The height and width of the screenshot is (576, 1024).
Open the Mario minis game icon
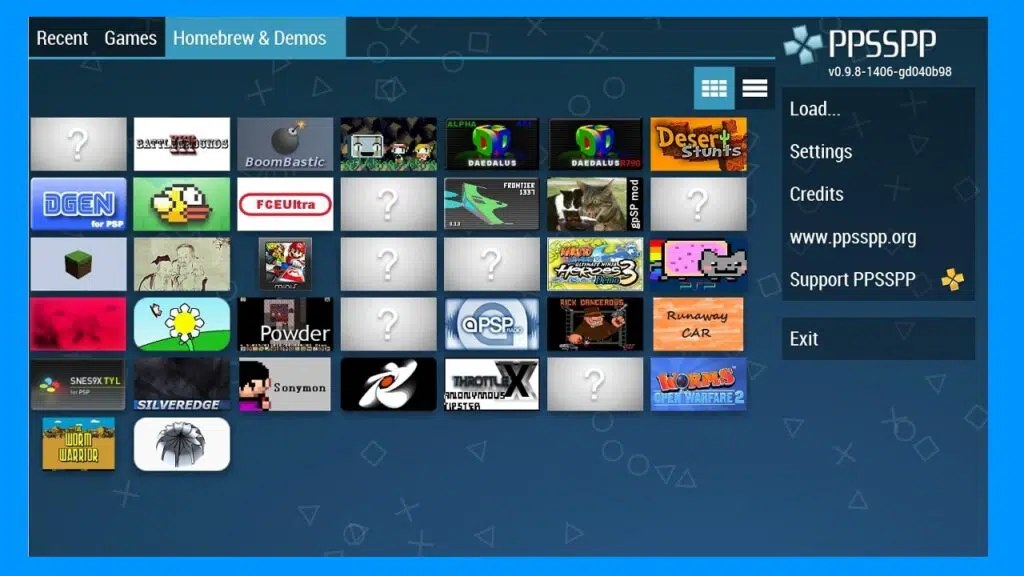[x=285, y=264]
